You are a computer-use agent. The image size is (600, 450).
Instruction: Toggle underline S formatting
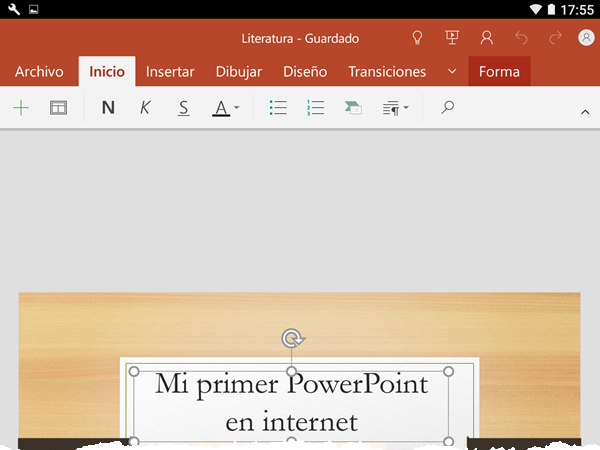pos(184,108)
